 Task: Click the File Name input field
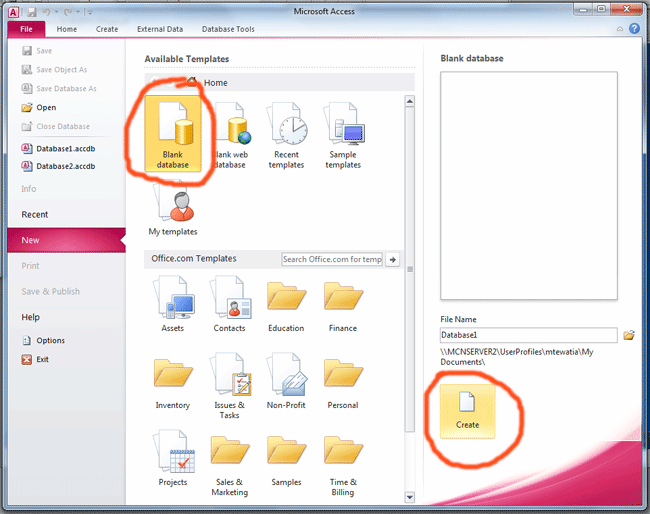tap(529, 335)
